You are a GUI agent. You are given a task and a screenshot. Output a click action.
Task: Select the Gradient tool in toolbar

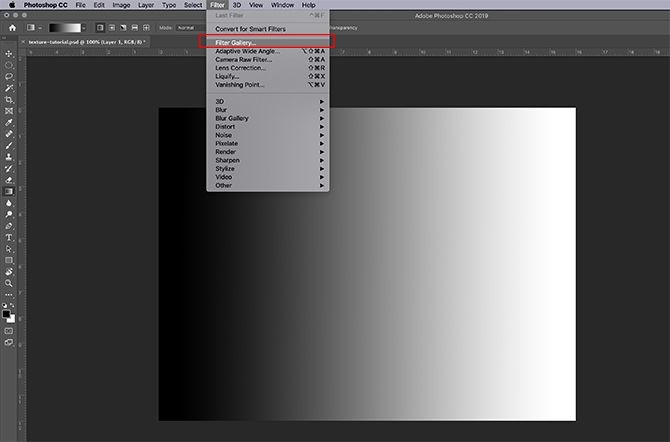coord(9,191)
